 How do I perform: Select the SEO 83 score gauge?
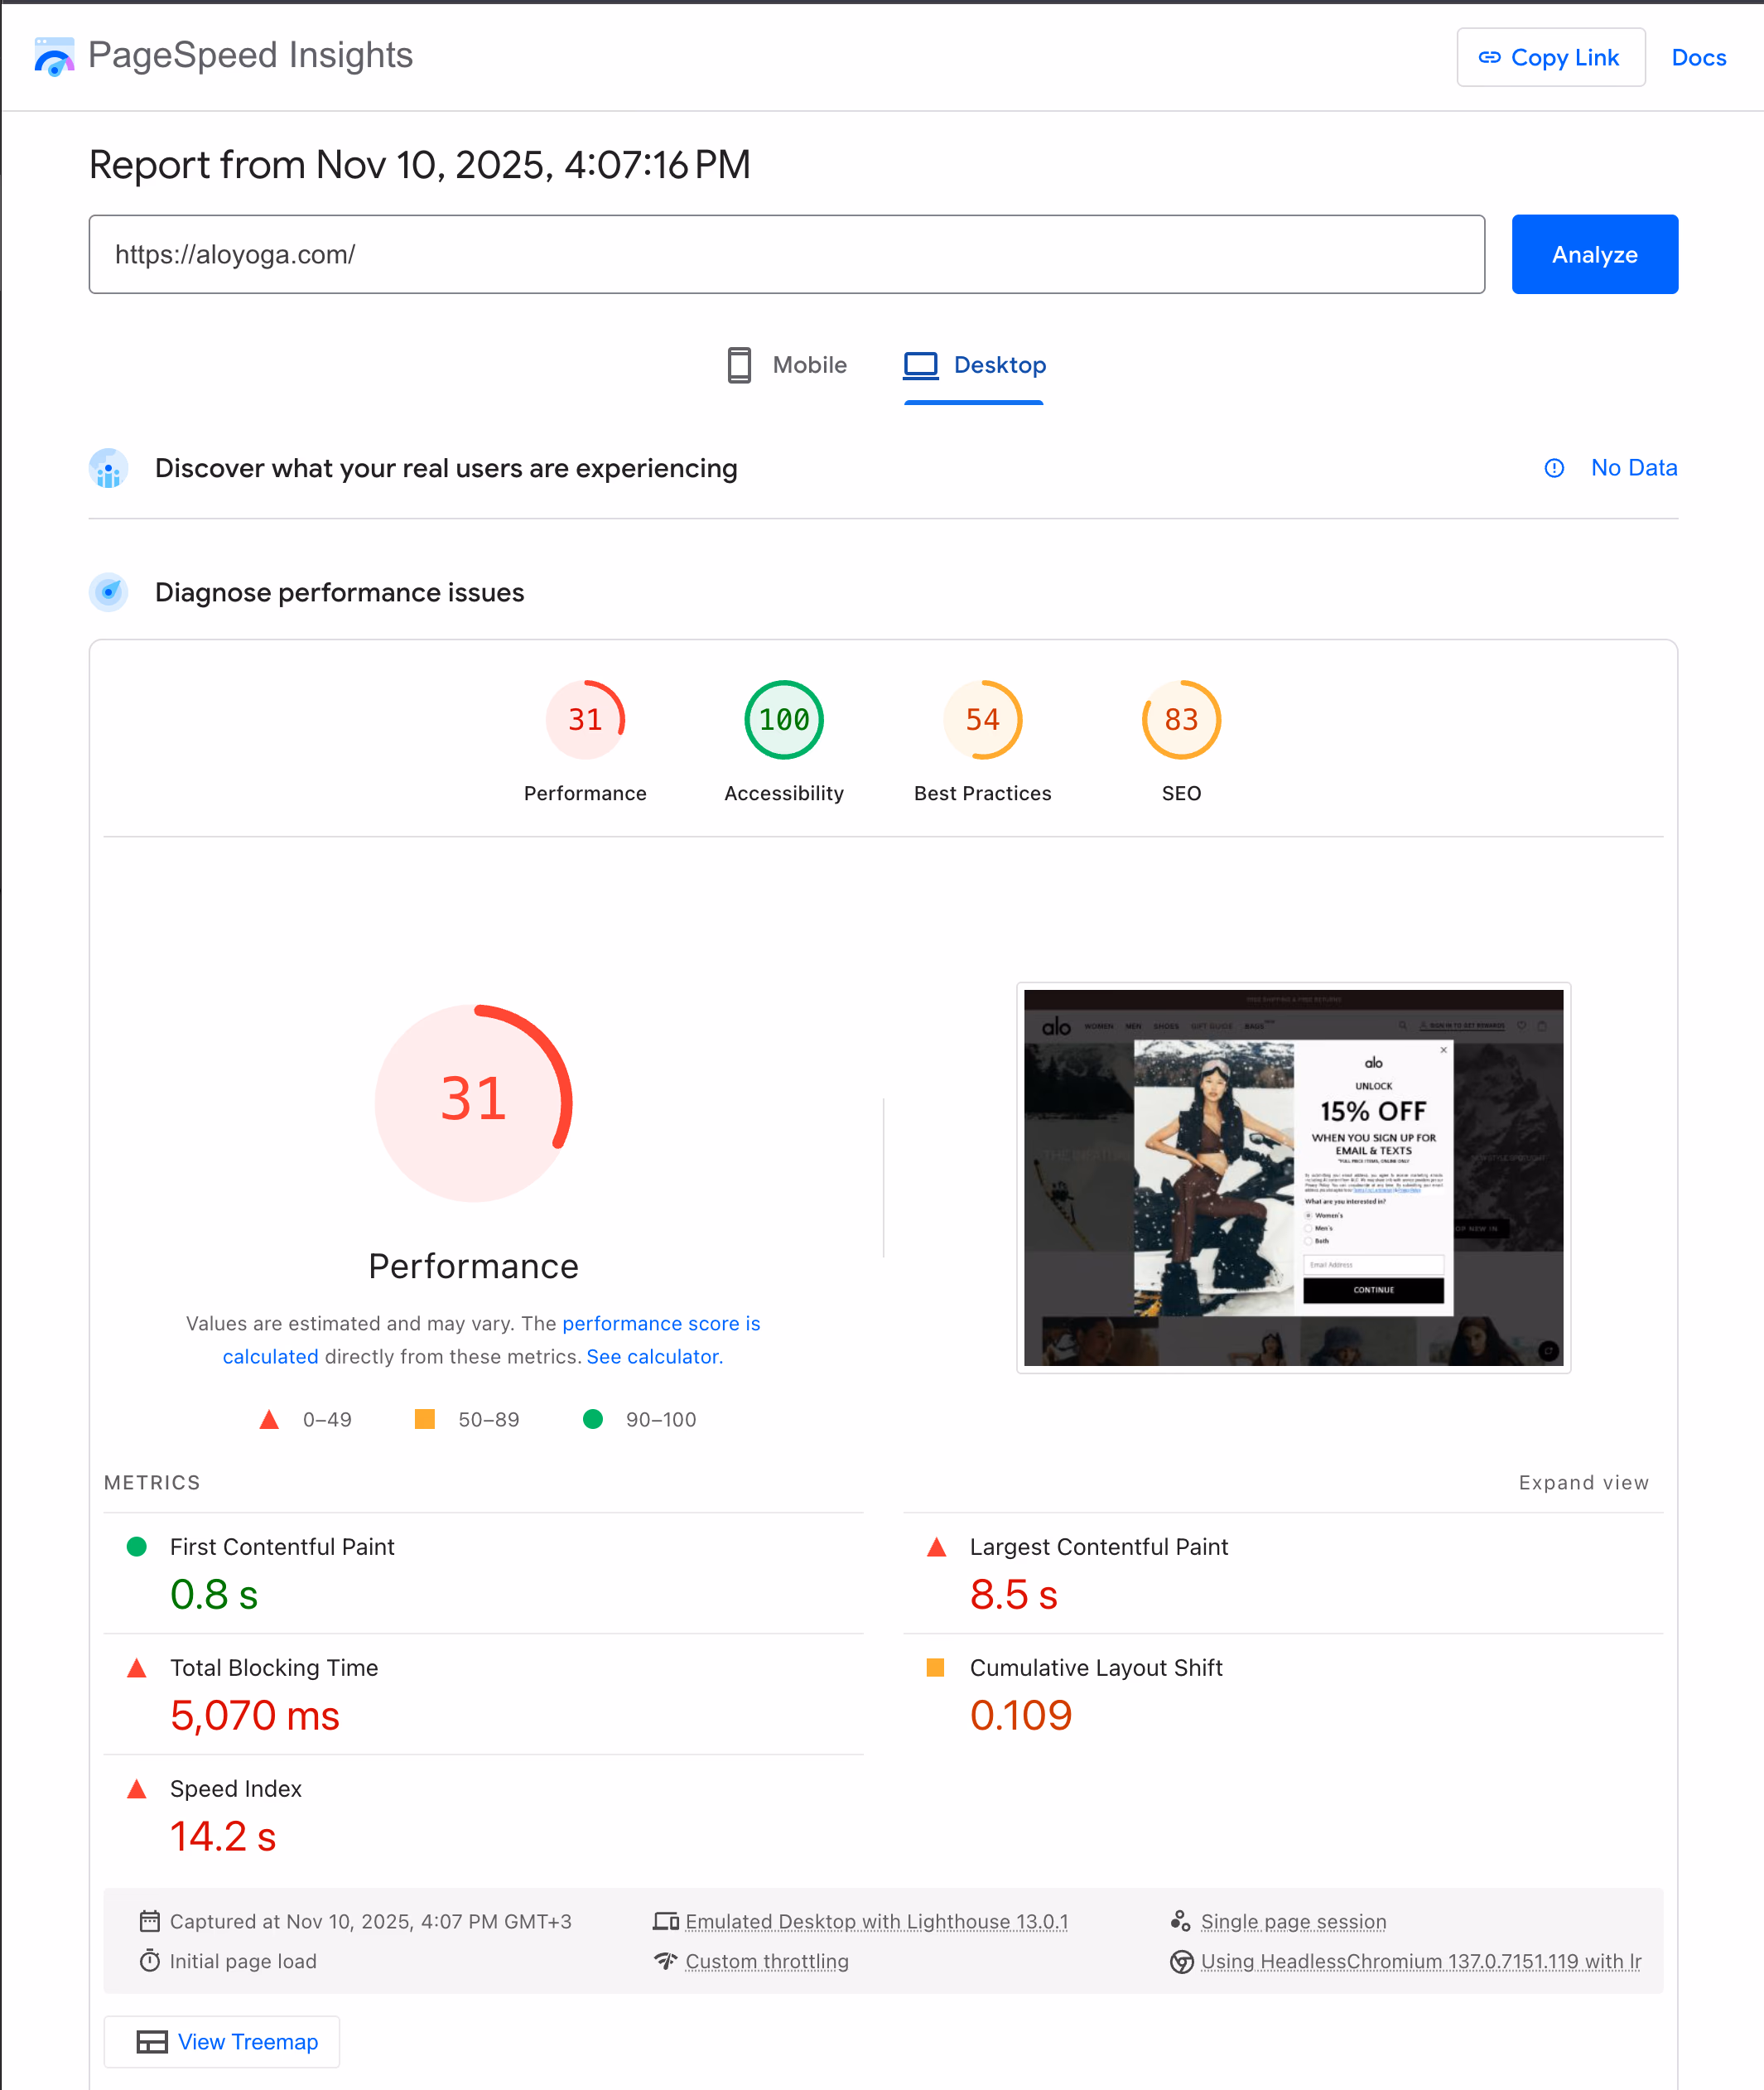tap(1181, 720)
